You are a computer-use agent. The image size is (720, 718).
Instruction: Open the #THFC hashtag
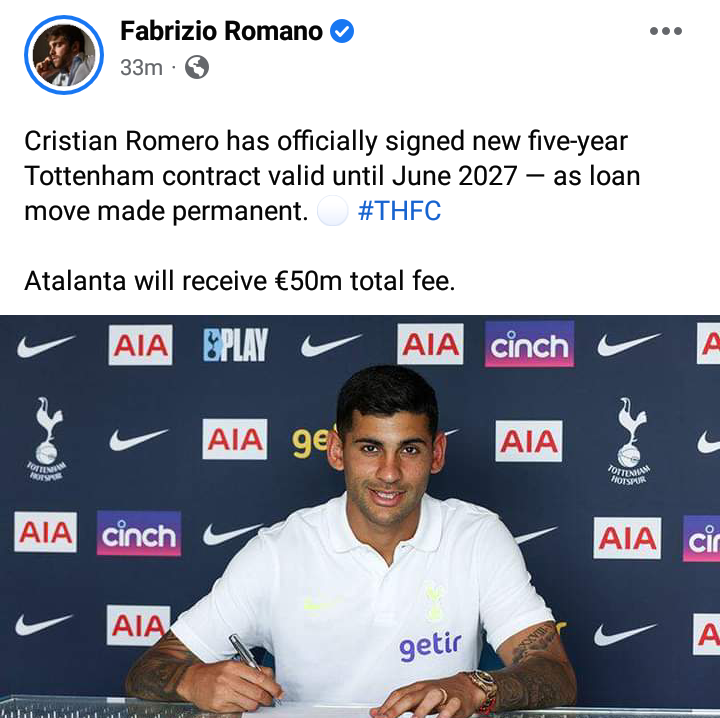coord(399,211)
